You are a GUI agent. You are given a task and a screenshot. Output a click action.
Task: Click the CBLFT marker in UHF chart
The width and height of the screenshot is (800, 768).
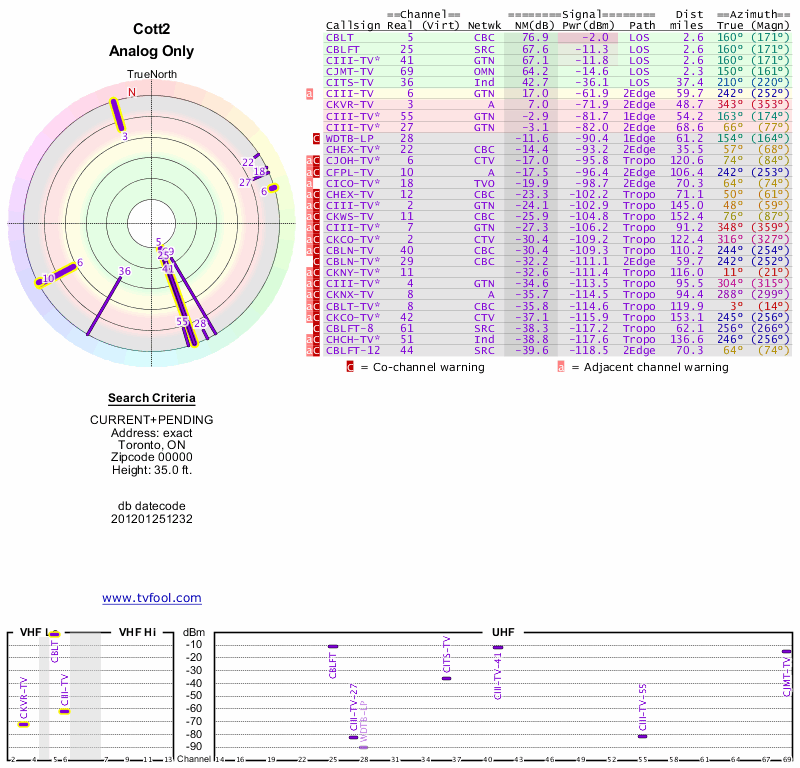coord(332,647)
